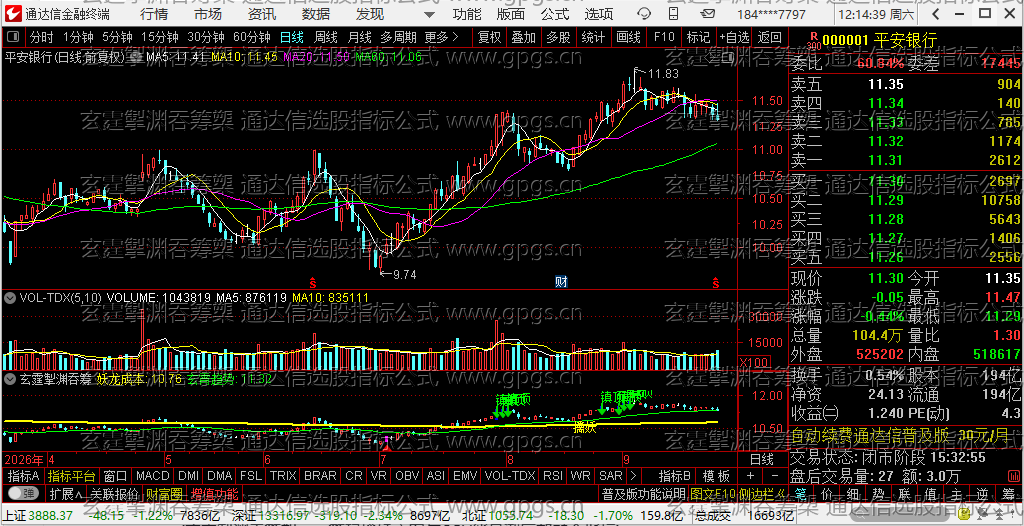Screen dimensions: 1024x526
Task: Switch chart period to 60分钟
Action: (251, 37)
